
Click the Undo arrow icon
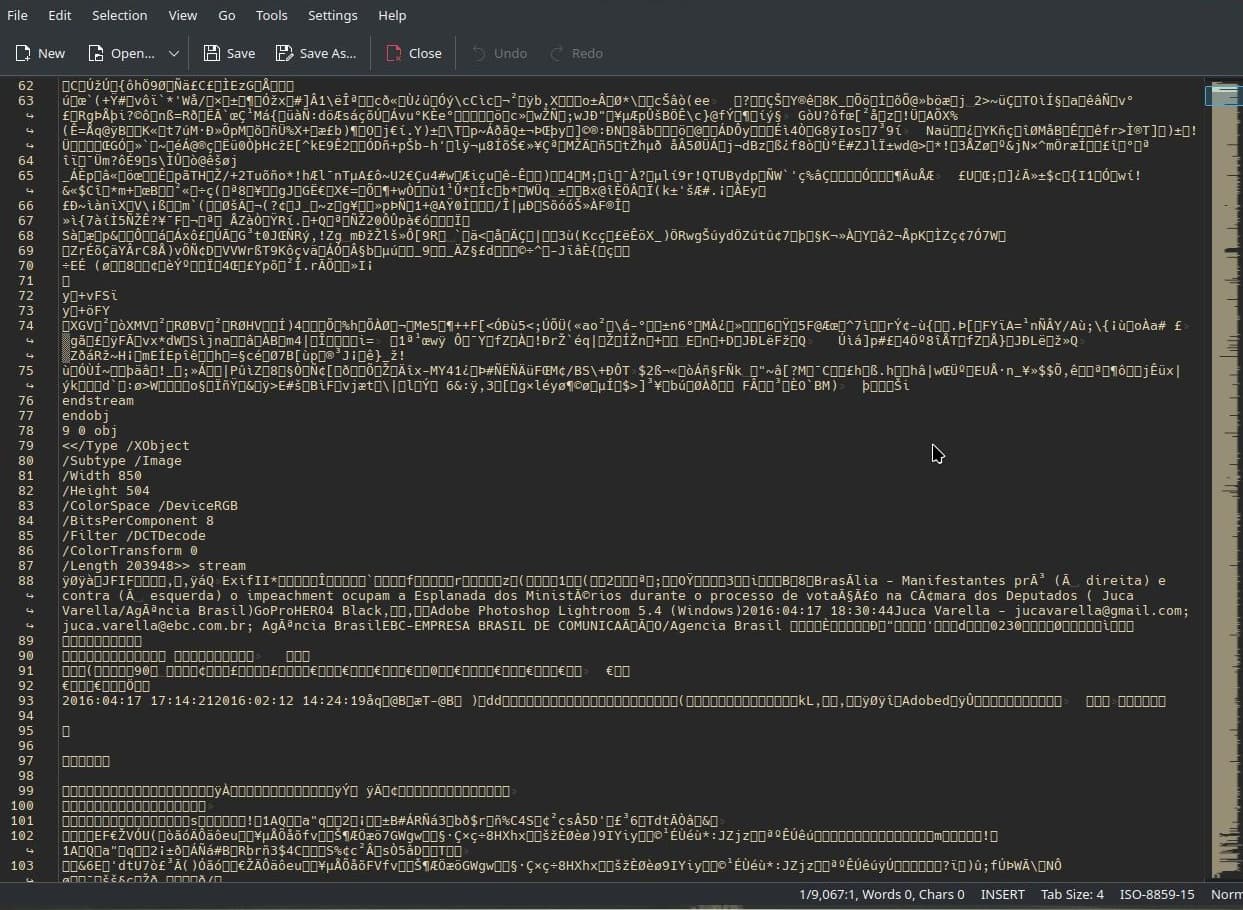pyautogui.click(x=479, y=53)
